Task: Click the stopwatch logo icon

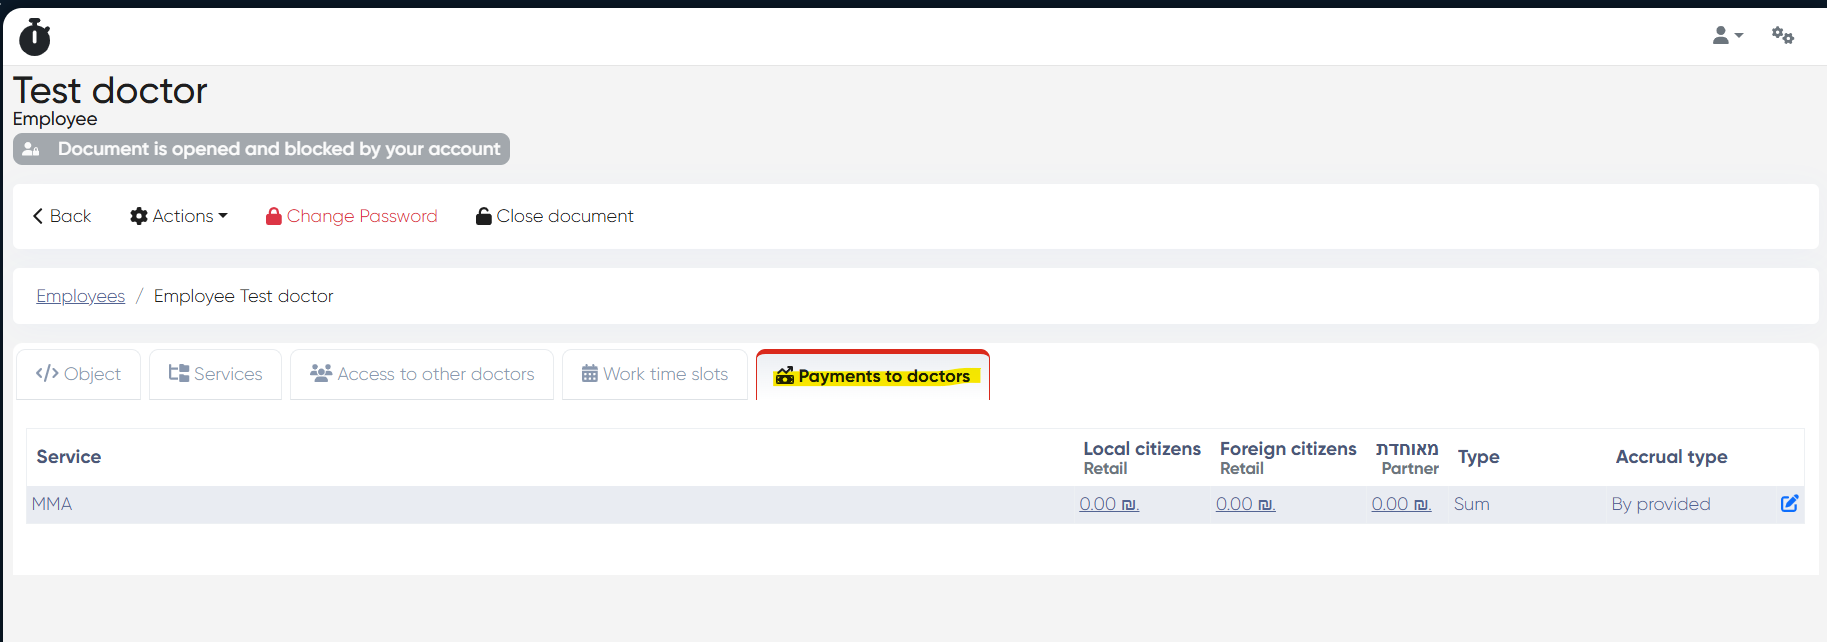Action: coord(35,37)
